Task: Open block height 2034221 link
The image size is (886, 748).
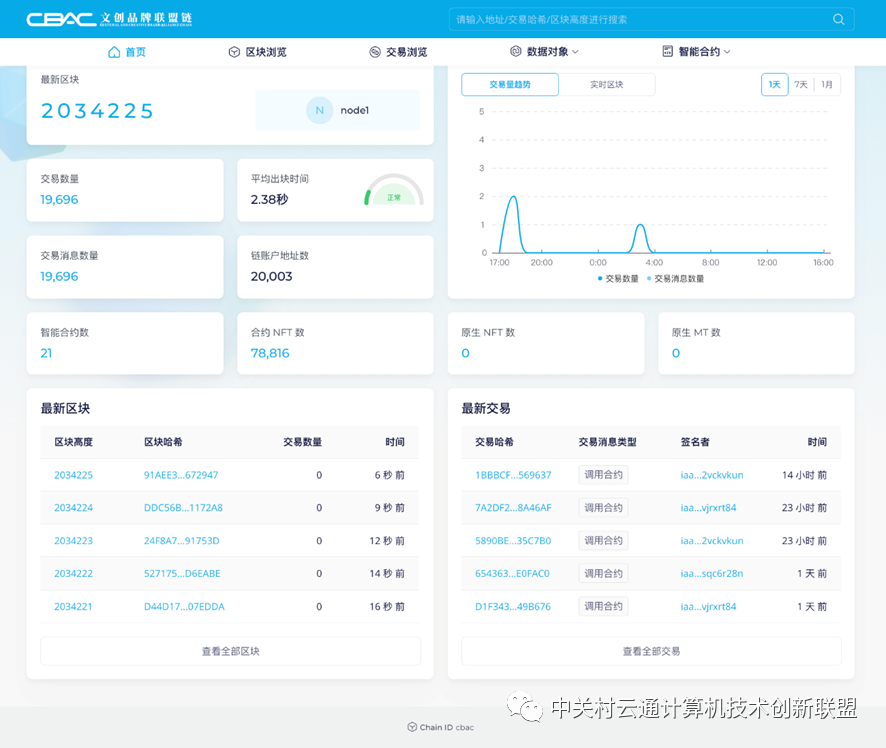Action: tap(73, 606)
